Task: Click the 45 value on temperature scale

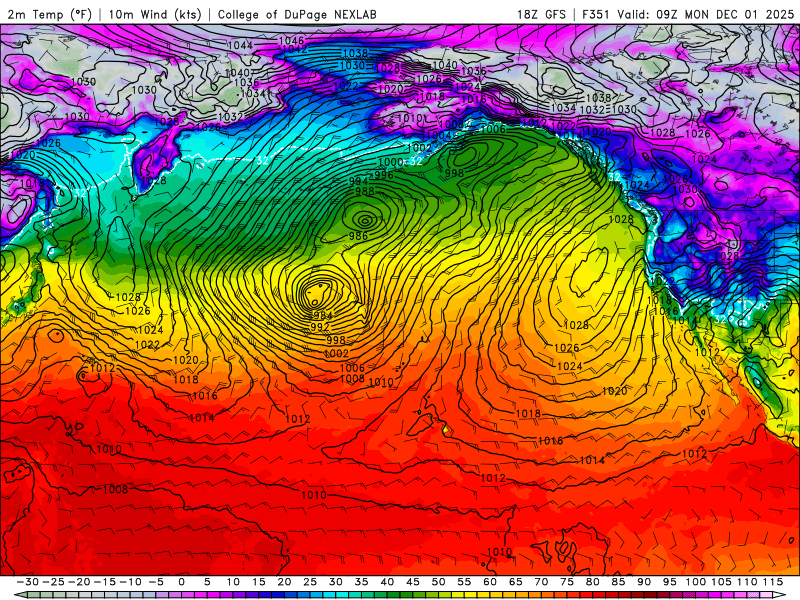Action: coord(413,582)
